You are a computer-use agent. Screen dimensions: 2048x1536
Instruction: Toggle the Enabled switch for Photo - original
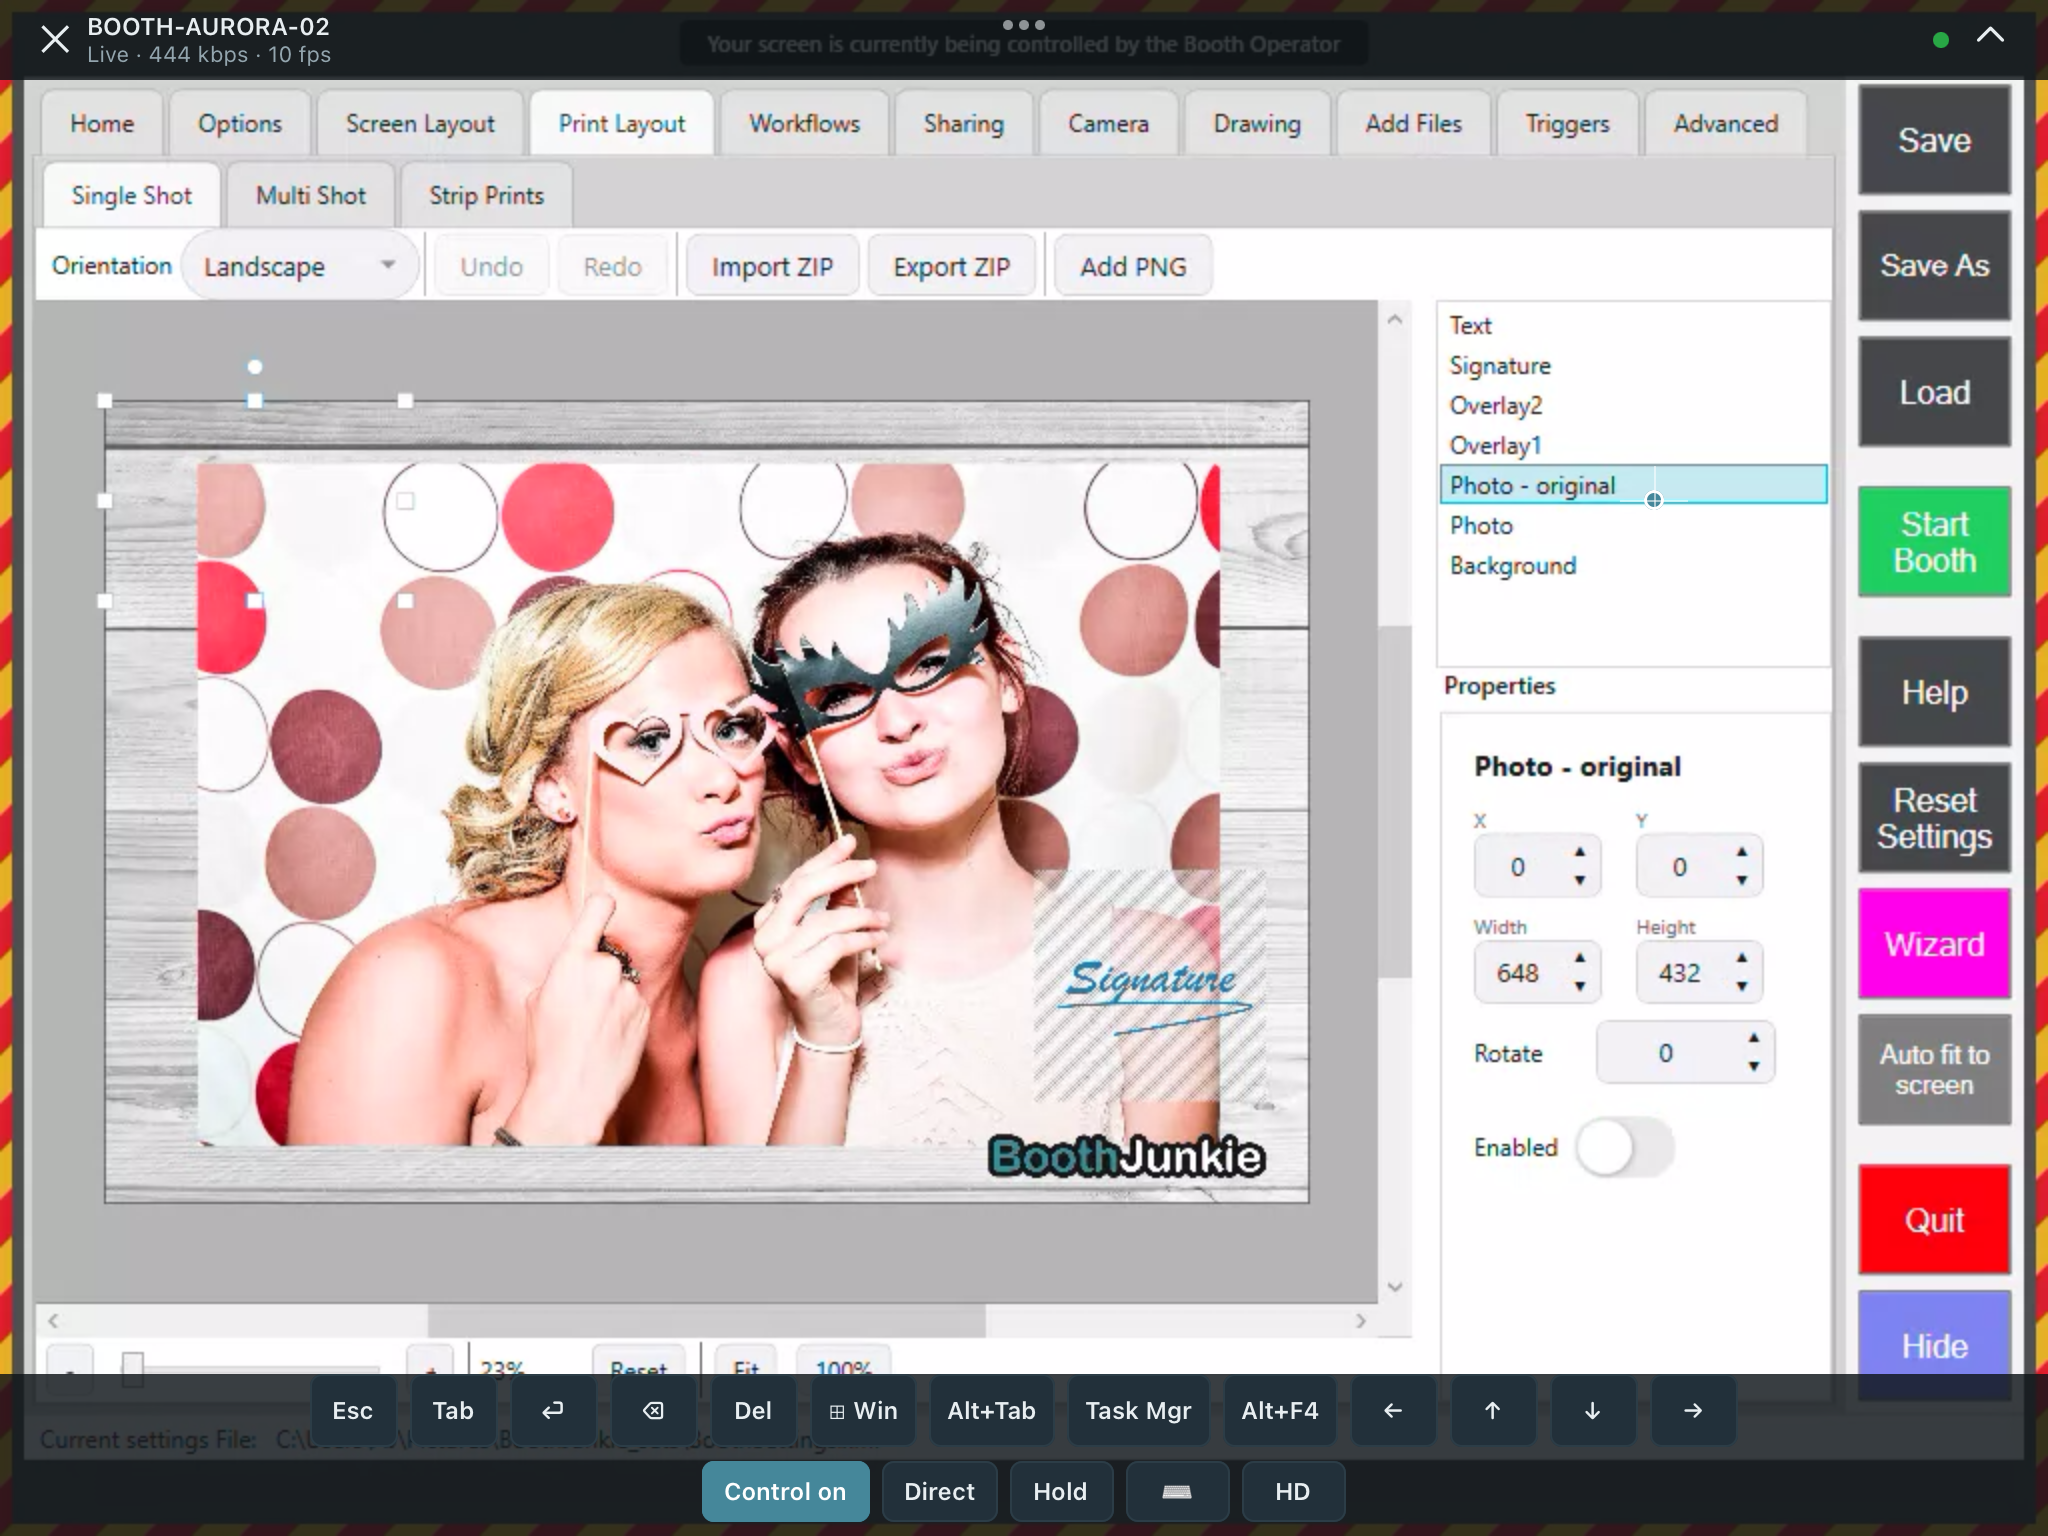click(1624, 1148)
